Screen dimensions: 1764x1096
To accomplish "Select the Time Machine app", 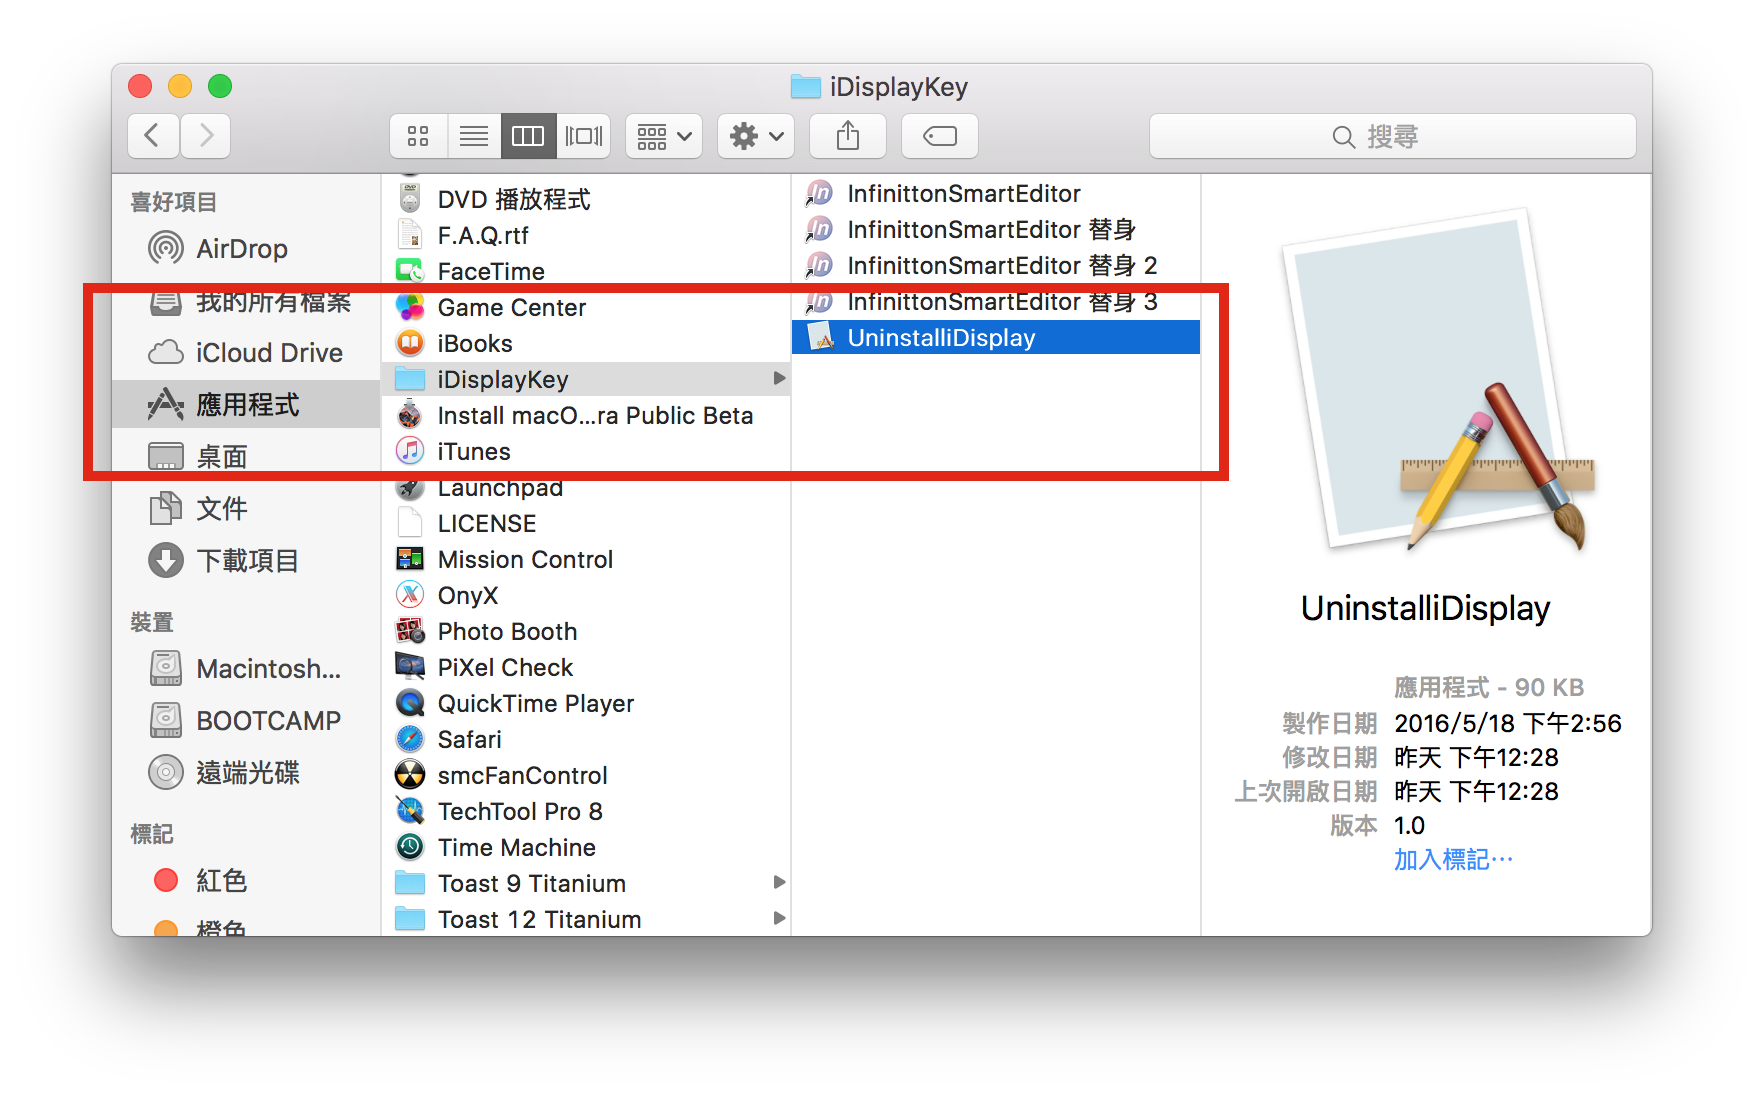I will tap(516, 848).
